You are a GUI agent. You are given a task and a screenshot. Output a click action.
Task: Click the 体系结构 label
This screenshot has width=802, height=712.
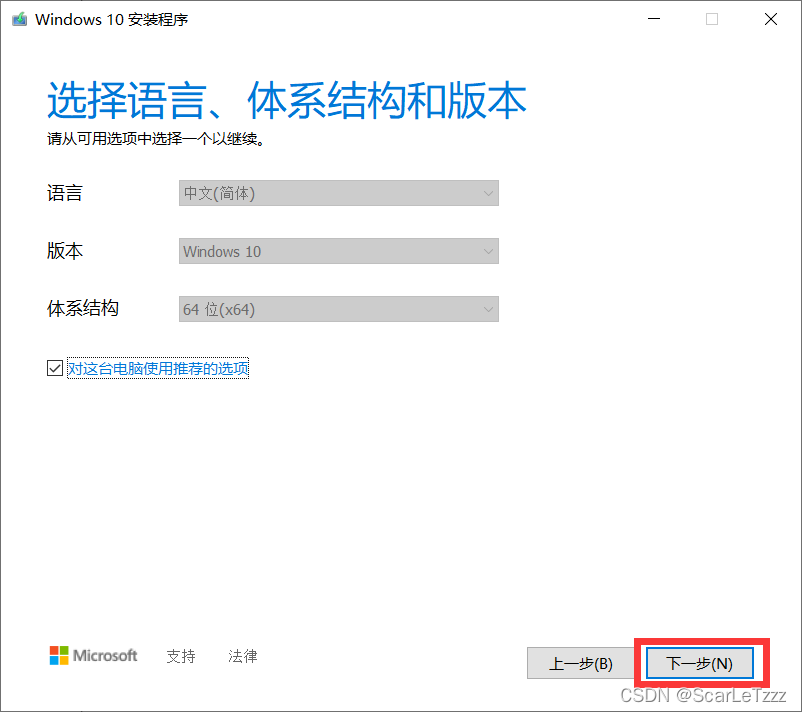83,309
